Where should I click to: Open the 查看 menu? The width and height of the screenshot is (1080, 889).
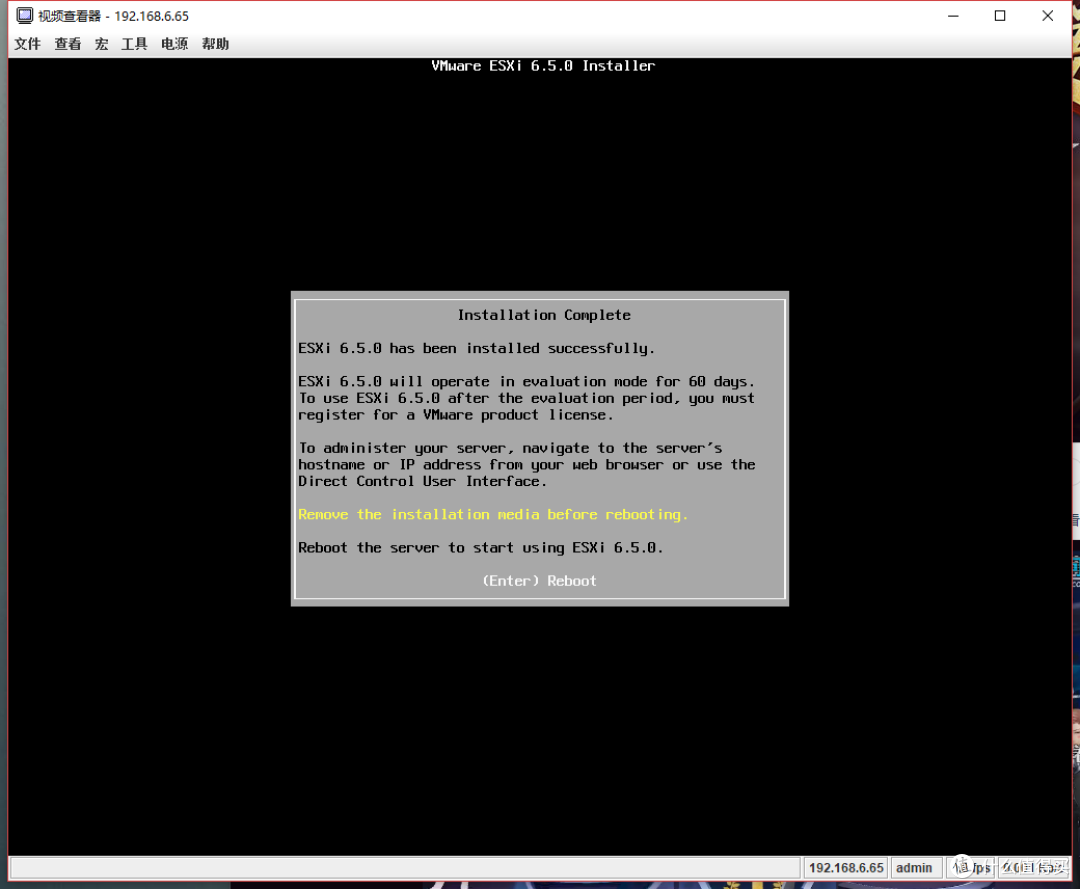68,44
